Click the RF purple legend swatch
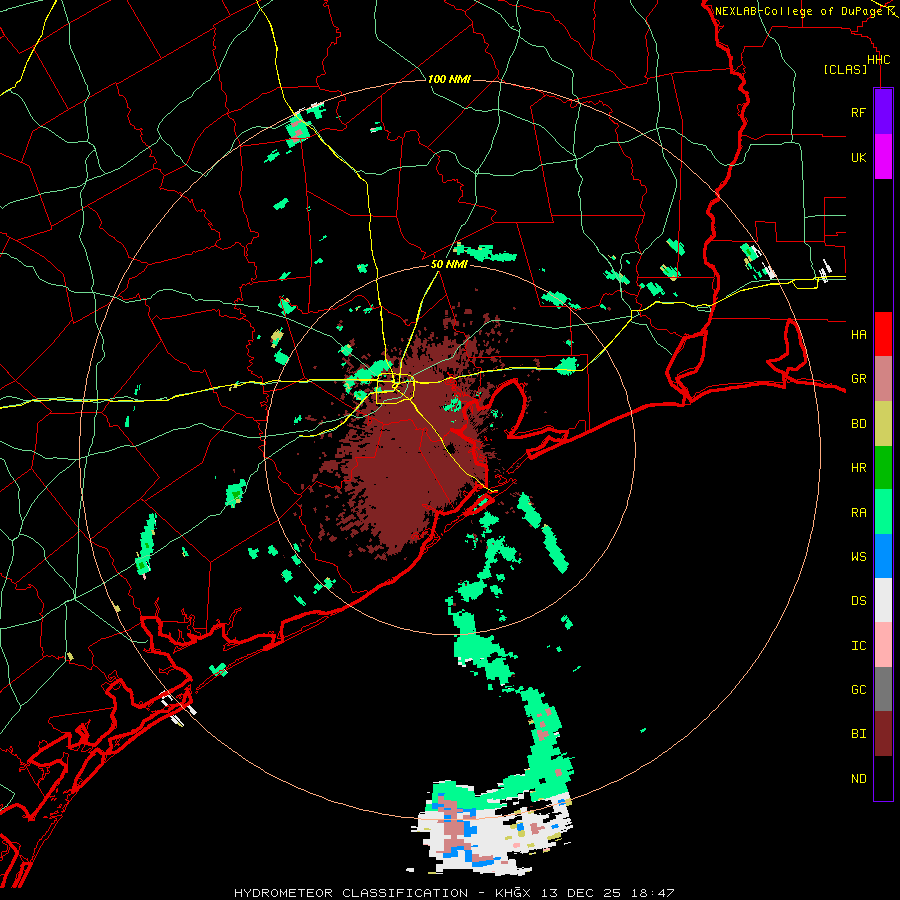 [883, 112]
